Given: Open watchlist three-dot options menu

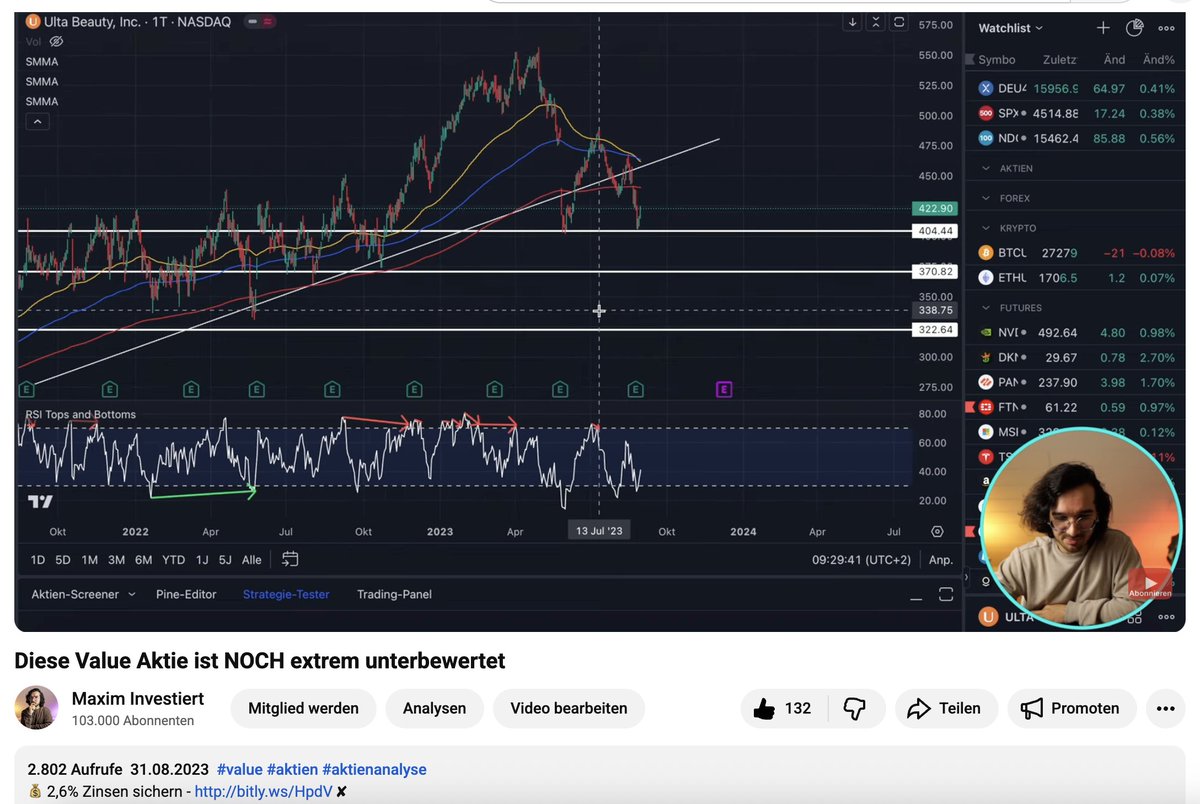Looking at the screenshot, I should click(x=1165, y=28).
